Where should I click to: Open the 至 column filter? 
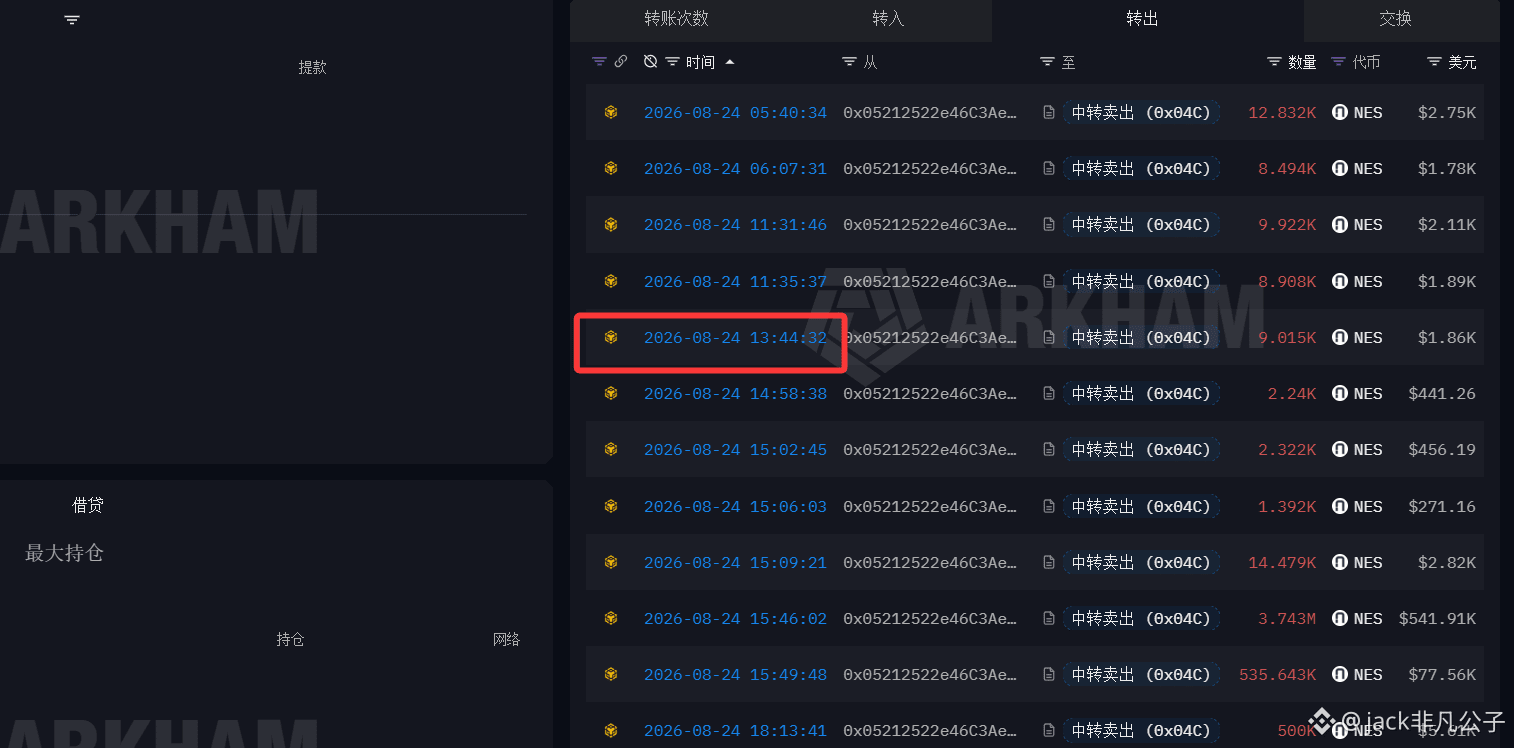coord(1047,62)
